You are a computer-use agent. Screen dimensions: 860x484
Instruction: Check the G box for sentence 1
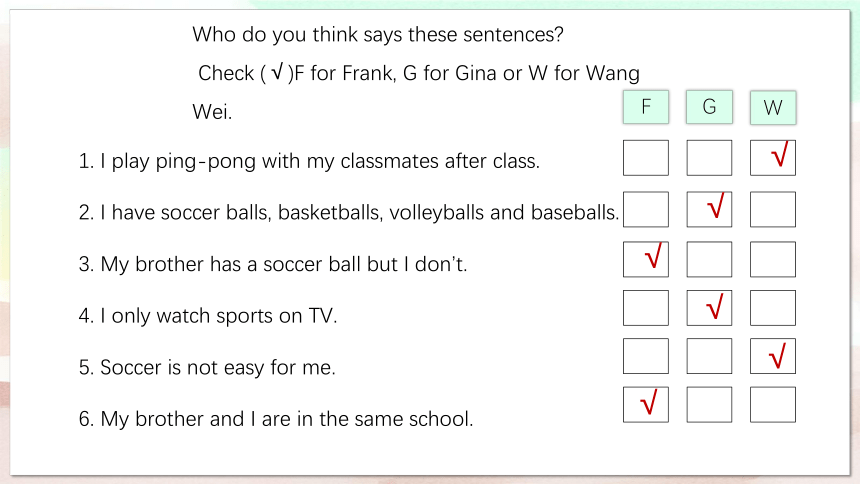pos(709,158)
